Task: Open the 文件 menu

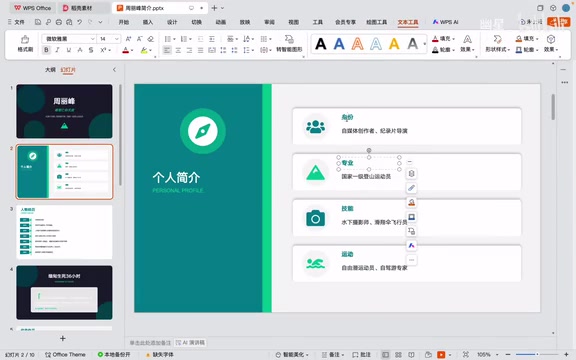Action: pos(16,22)
